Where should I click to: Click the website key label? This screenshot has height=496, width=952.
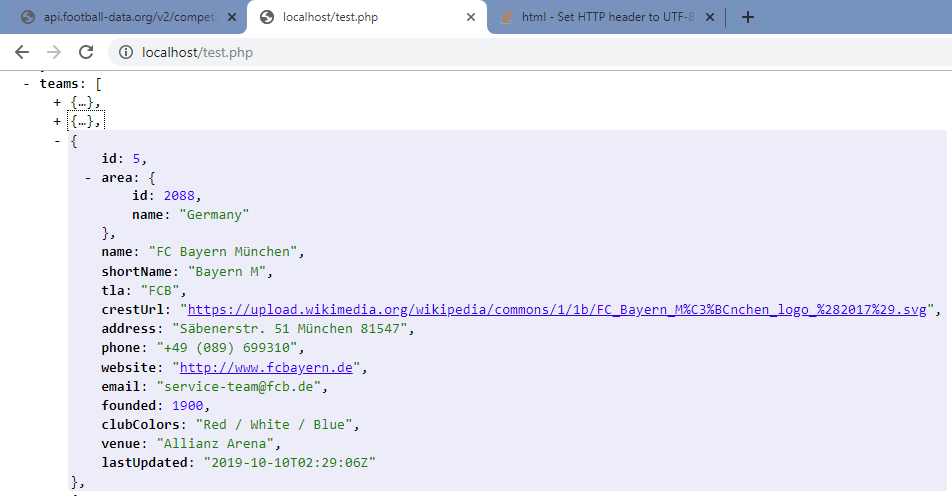129,367
